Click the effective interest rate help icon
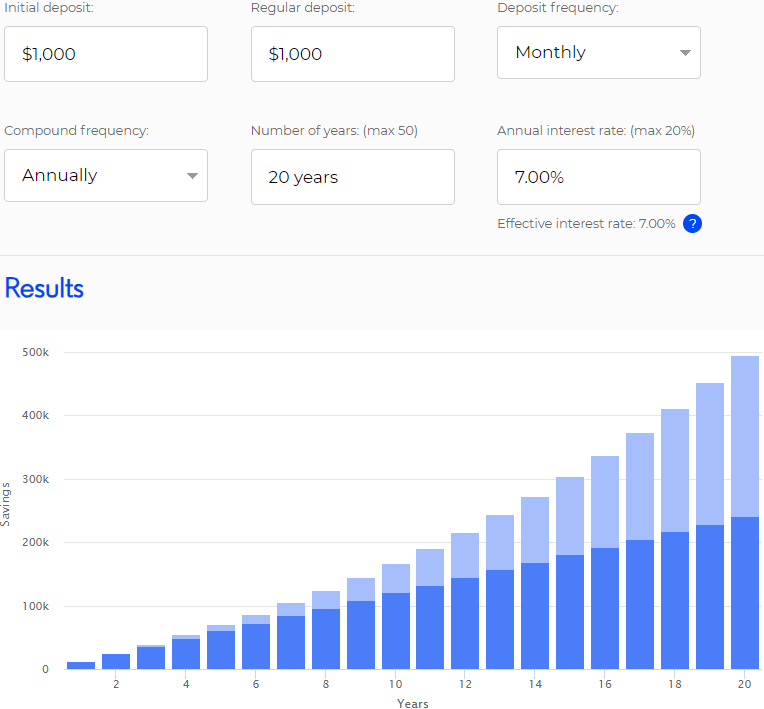 692,224
